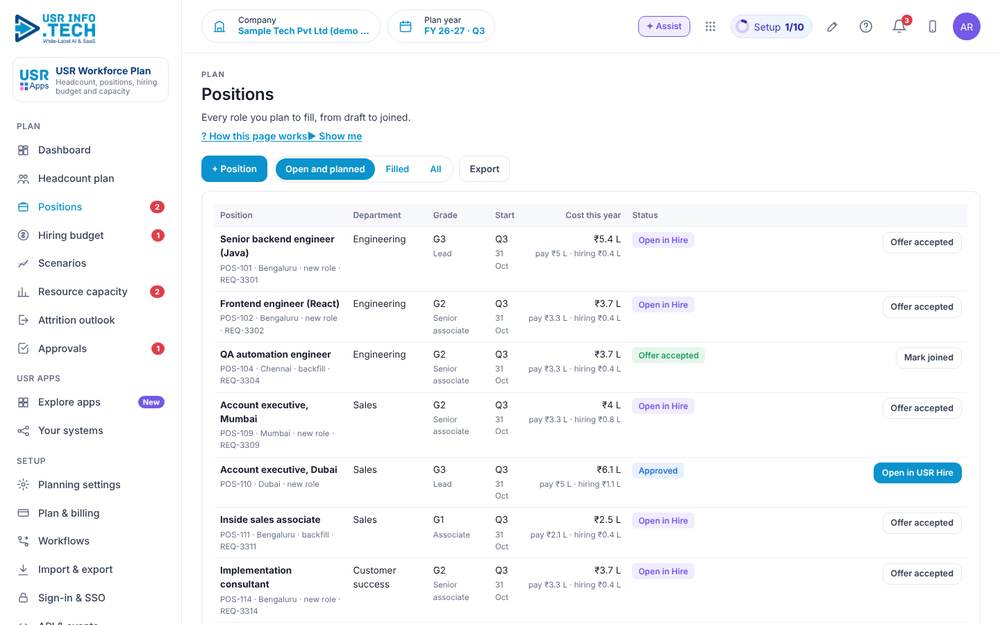
Task: Click the Account executive, Dubai position name
Action: click(279, 469)
